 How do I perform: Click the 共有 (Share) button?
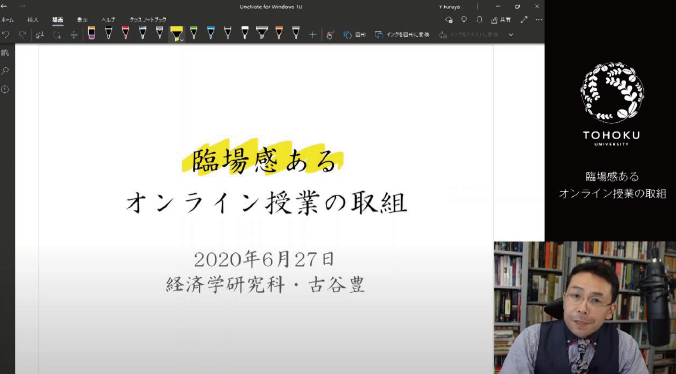501,19
